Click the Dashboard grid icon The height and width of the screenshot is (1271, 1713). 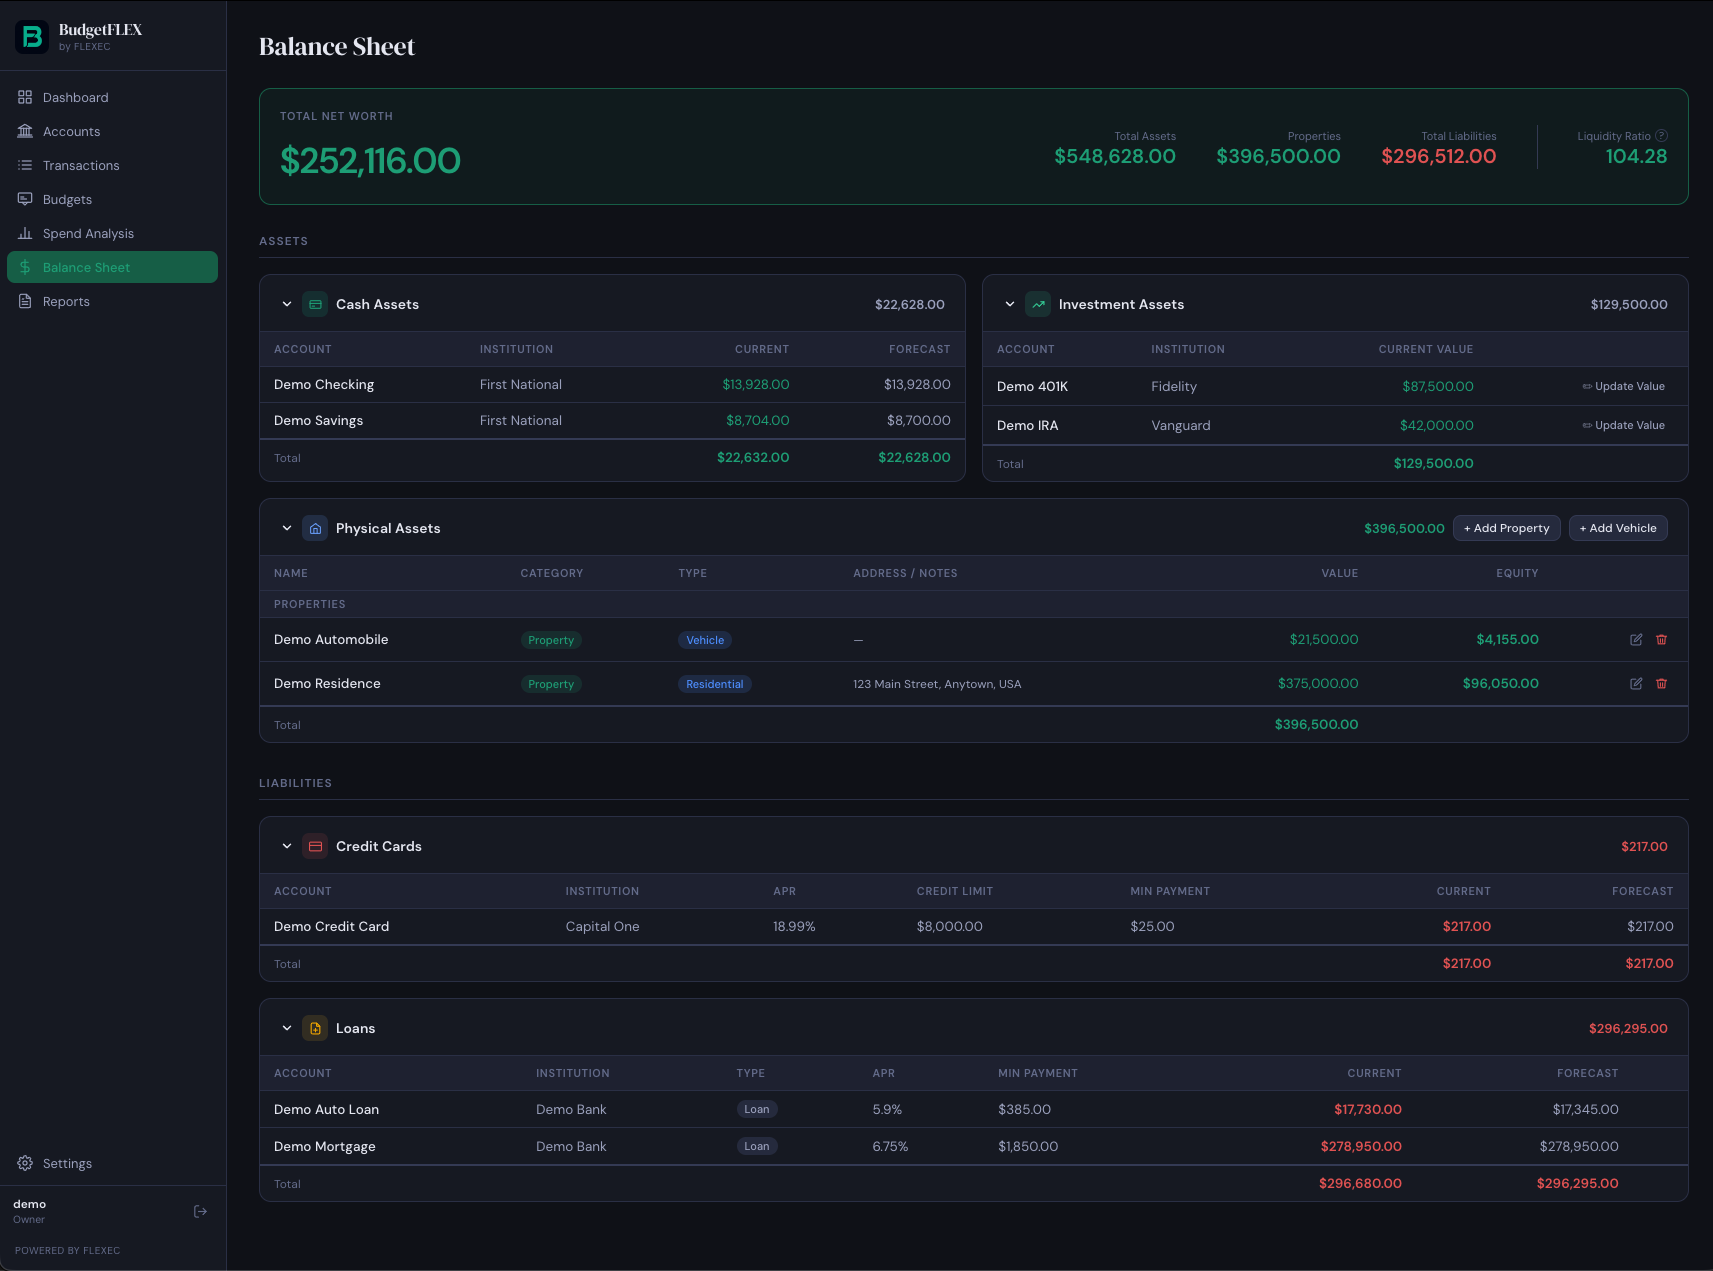[25, 97]
